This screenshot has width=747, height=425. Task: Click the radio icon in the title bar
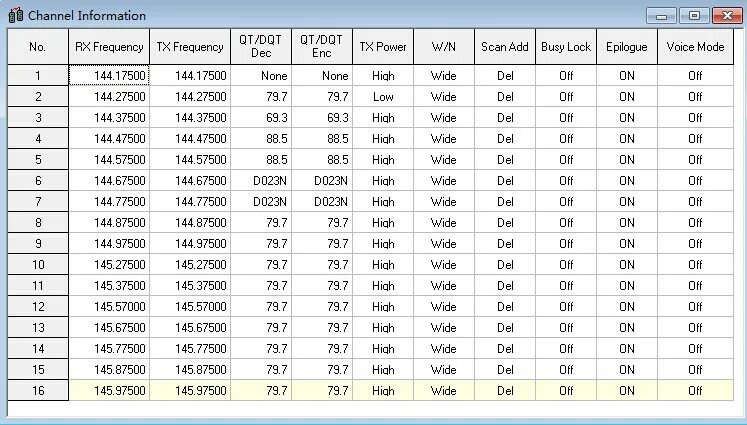(x=16, y=15)
